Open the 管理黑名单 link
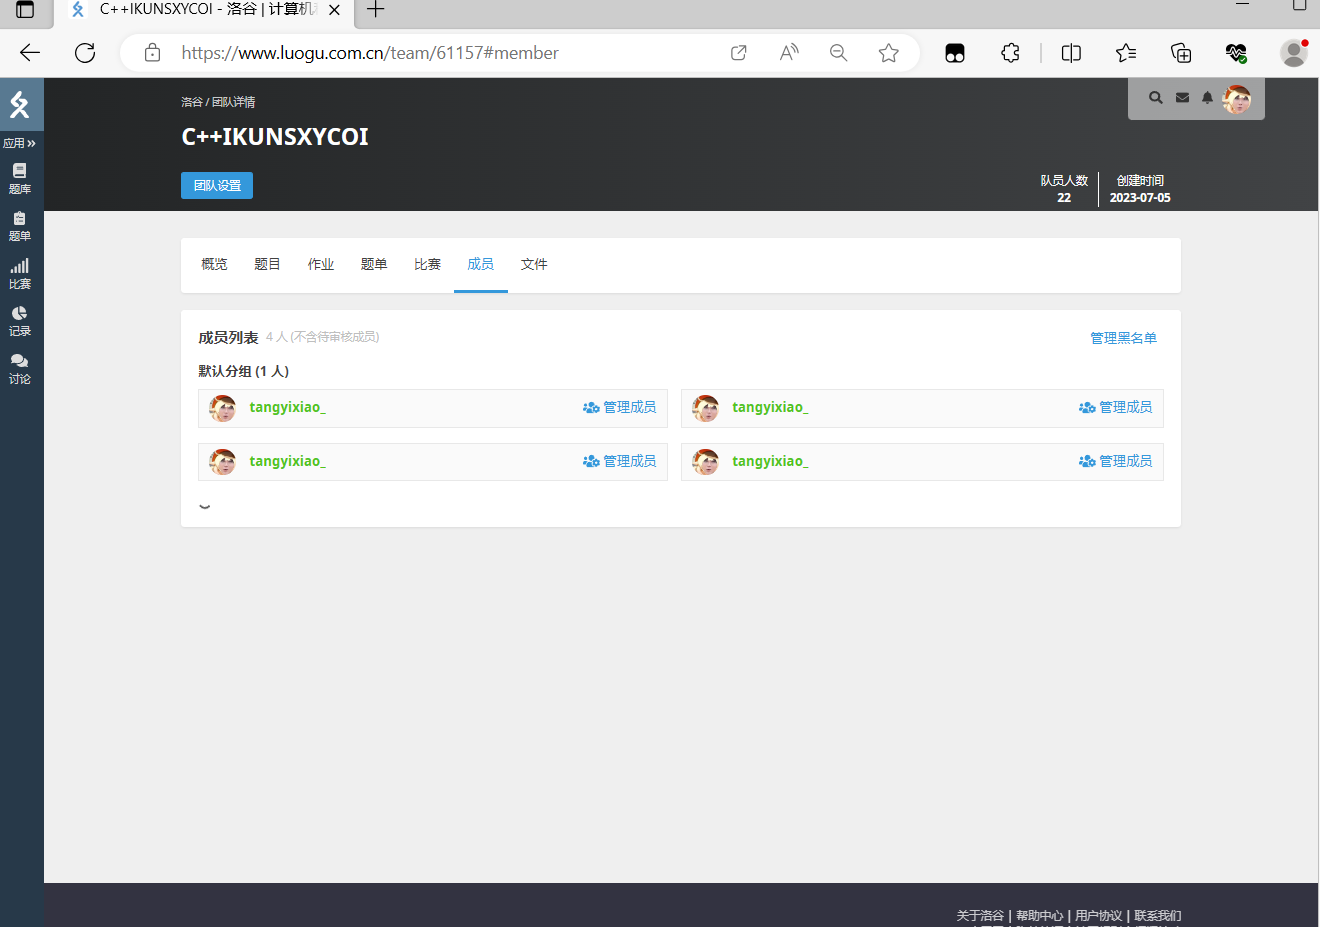 1123,338
